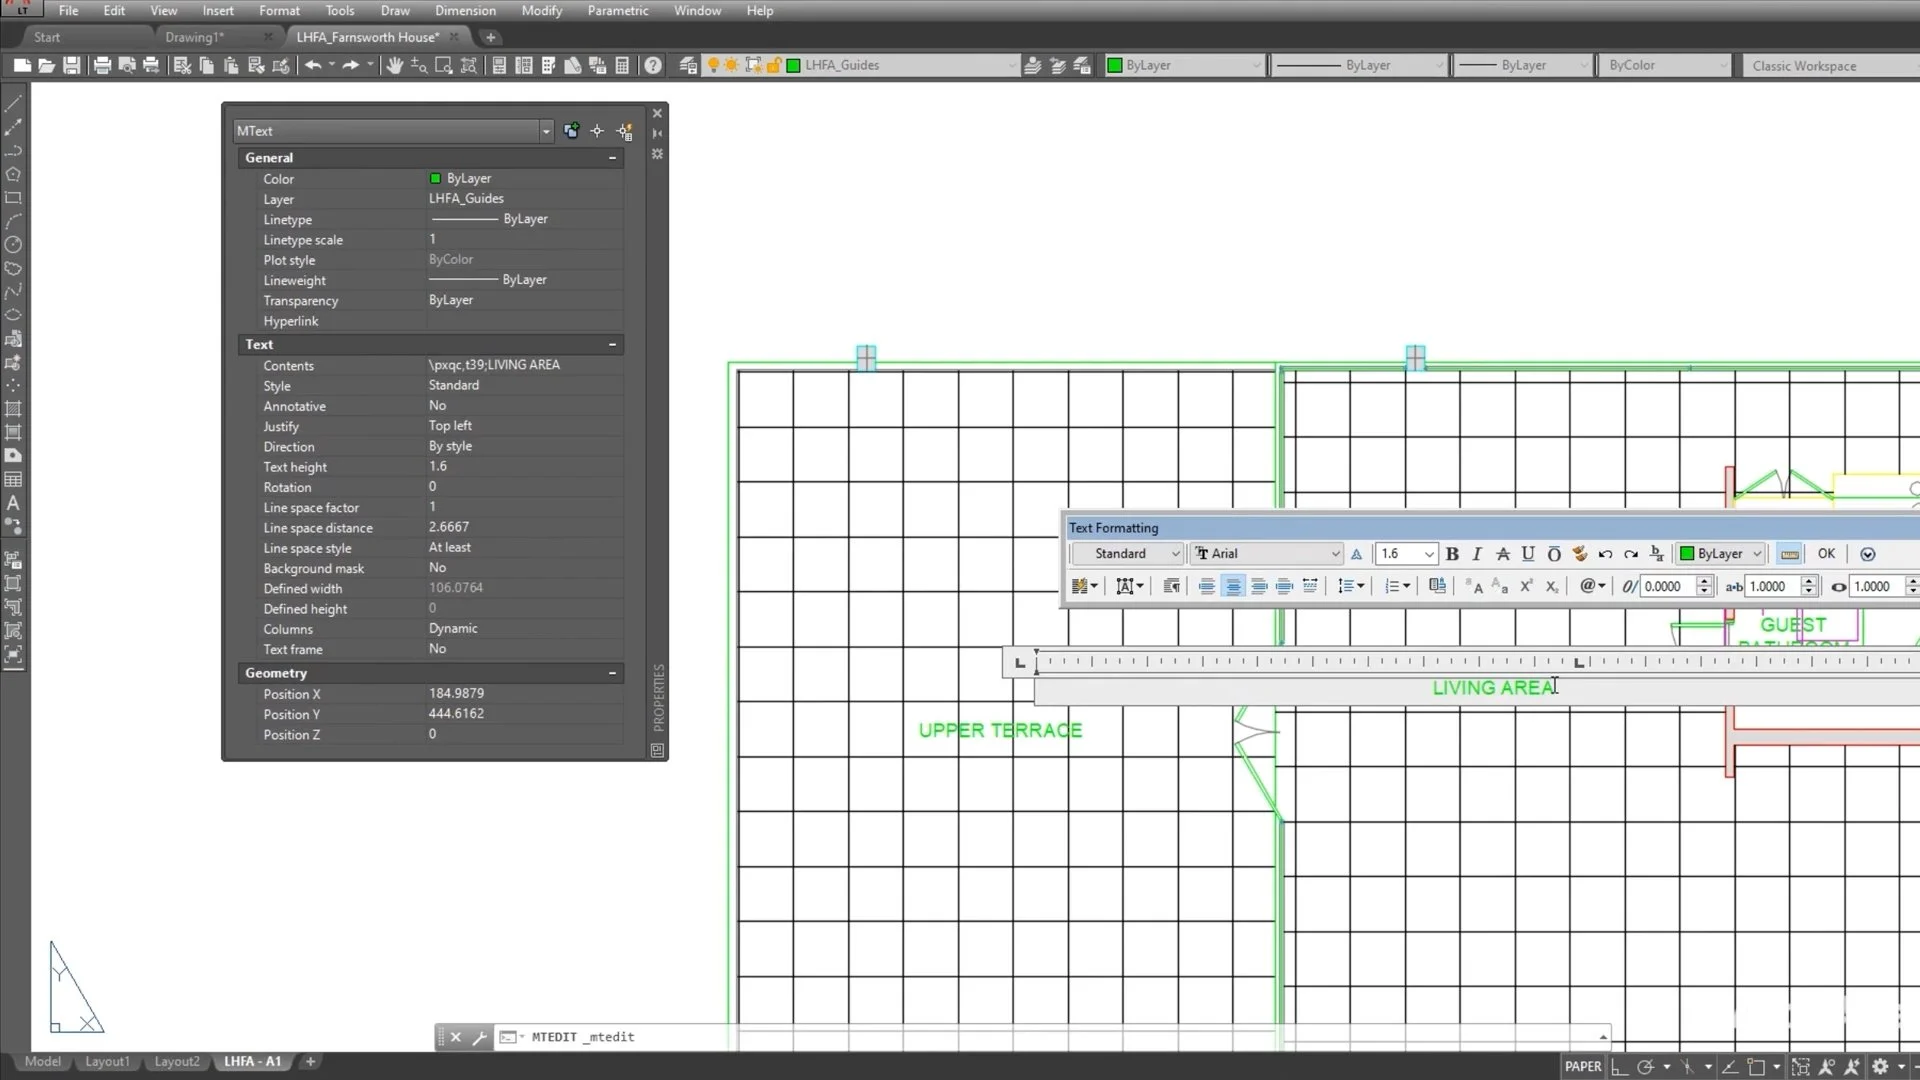Select the Line tool
Image resolution: width=1920 pixels, height=1080 pixels.
(14, 104)
